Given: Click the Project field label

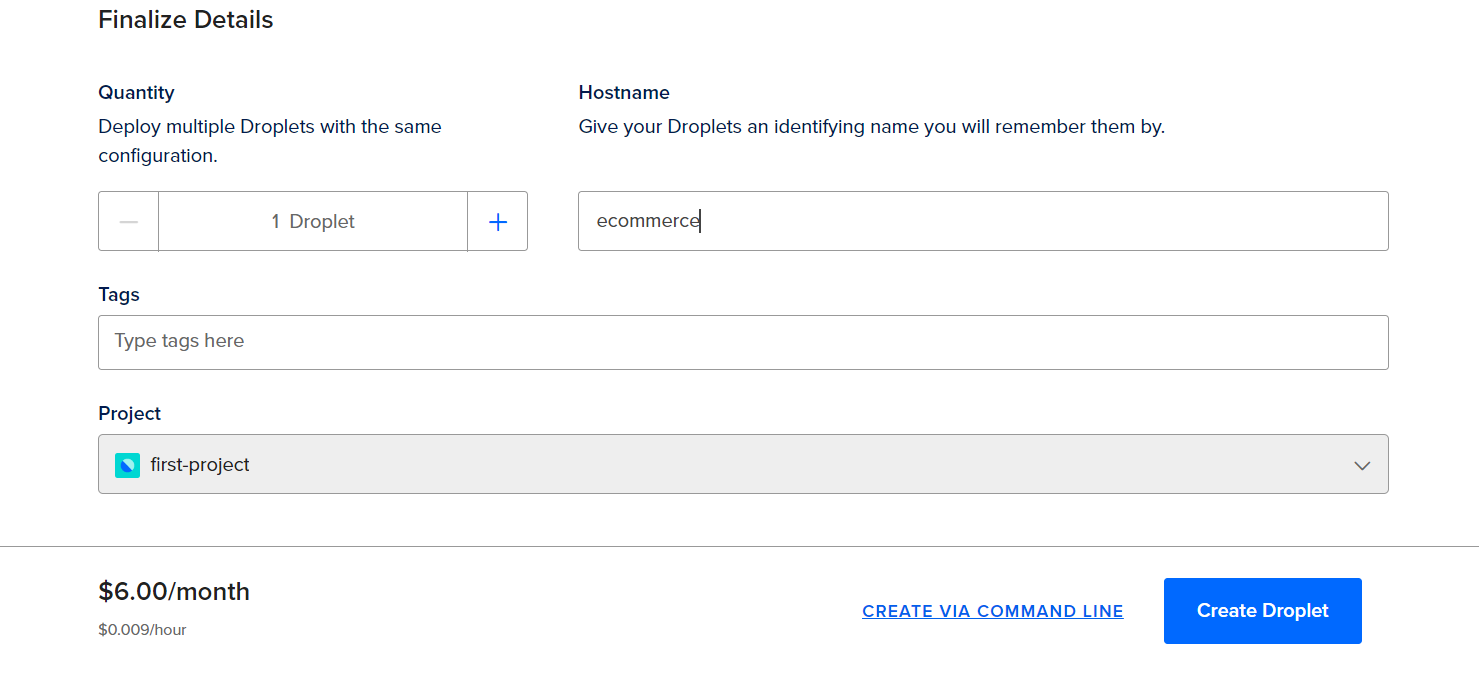Looking at the screenshot, I should (129, 414).
